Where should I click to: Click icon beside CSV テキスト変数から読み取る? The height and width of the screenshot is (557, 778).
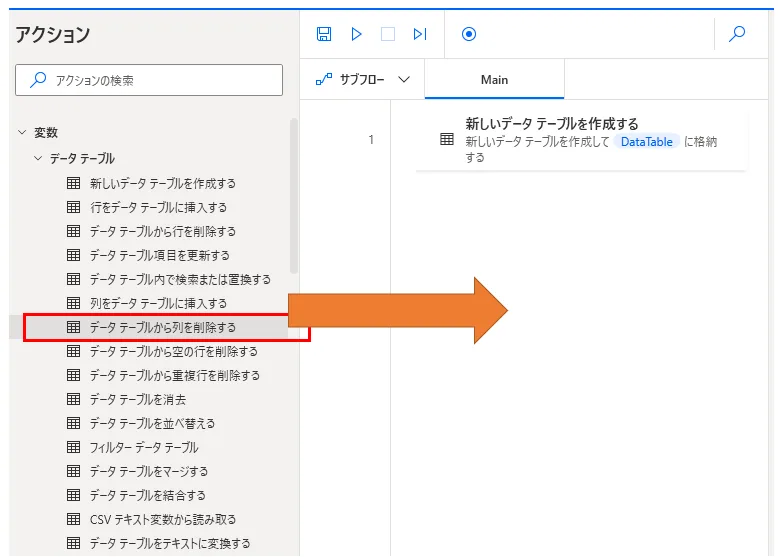pos(73,519)
